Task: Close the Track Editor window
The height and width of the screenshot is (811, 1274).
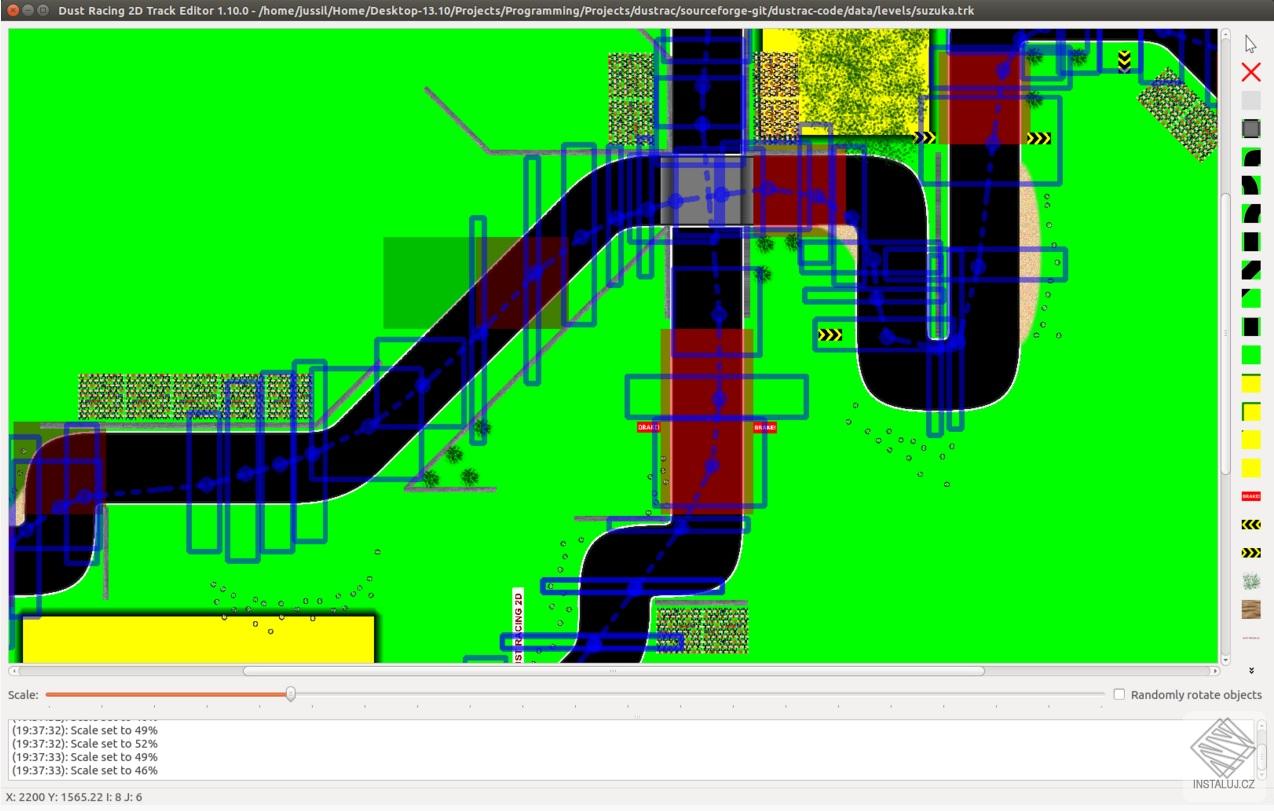Action: [x=13, y=10]
